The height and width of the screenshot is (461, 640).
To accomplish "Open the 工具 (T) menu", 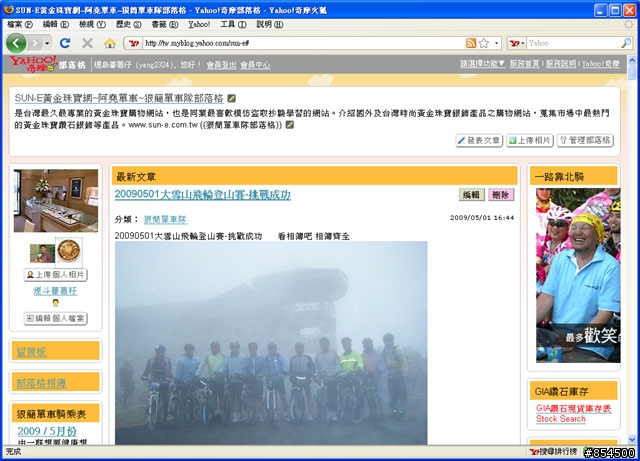I will (x=233, y=24).
